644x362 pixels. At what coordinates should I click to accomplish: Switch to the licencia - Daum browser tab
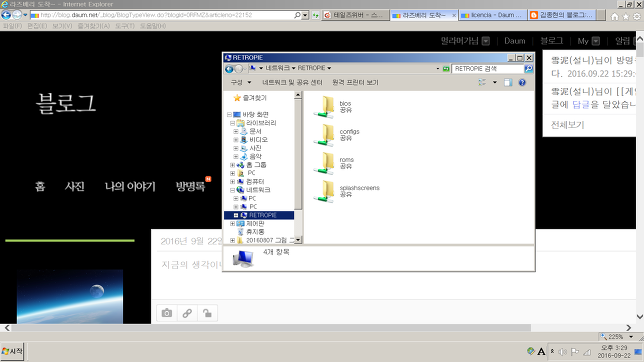coord(492,15)
